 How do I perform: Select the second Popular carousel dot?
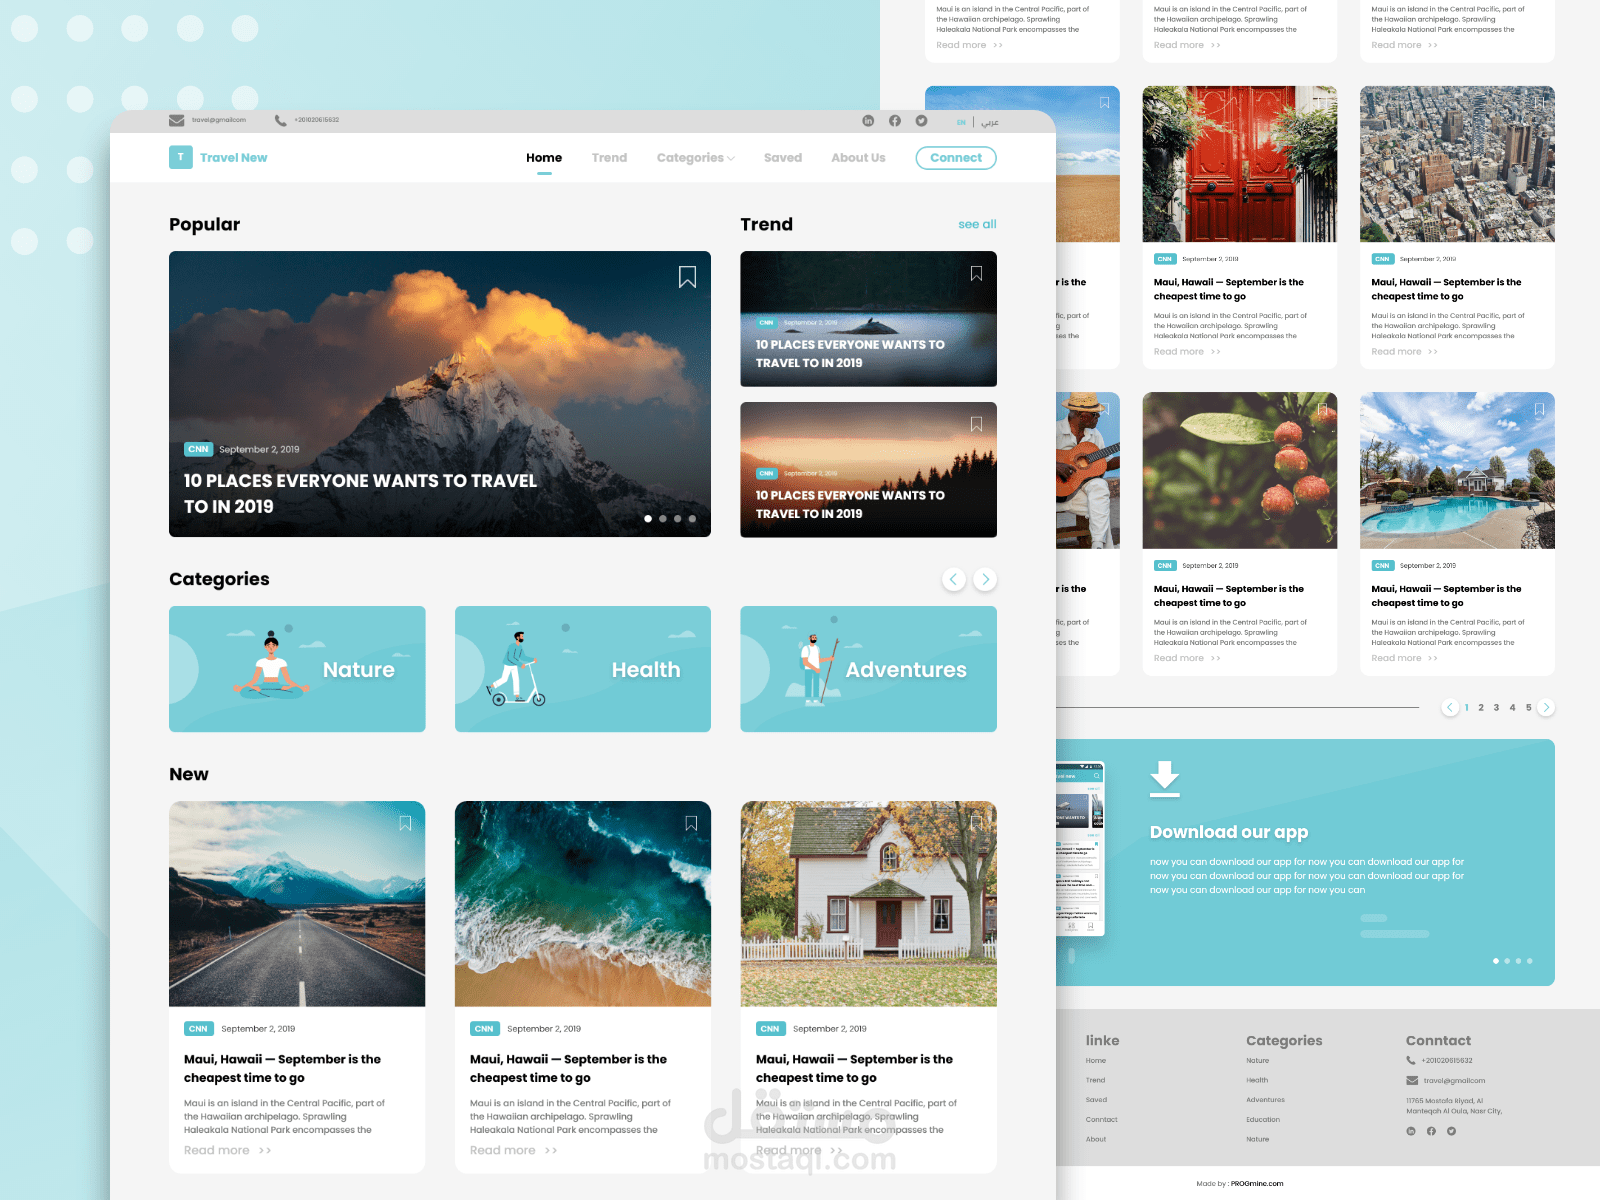click(x=663, y=519)
